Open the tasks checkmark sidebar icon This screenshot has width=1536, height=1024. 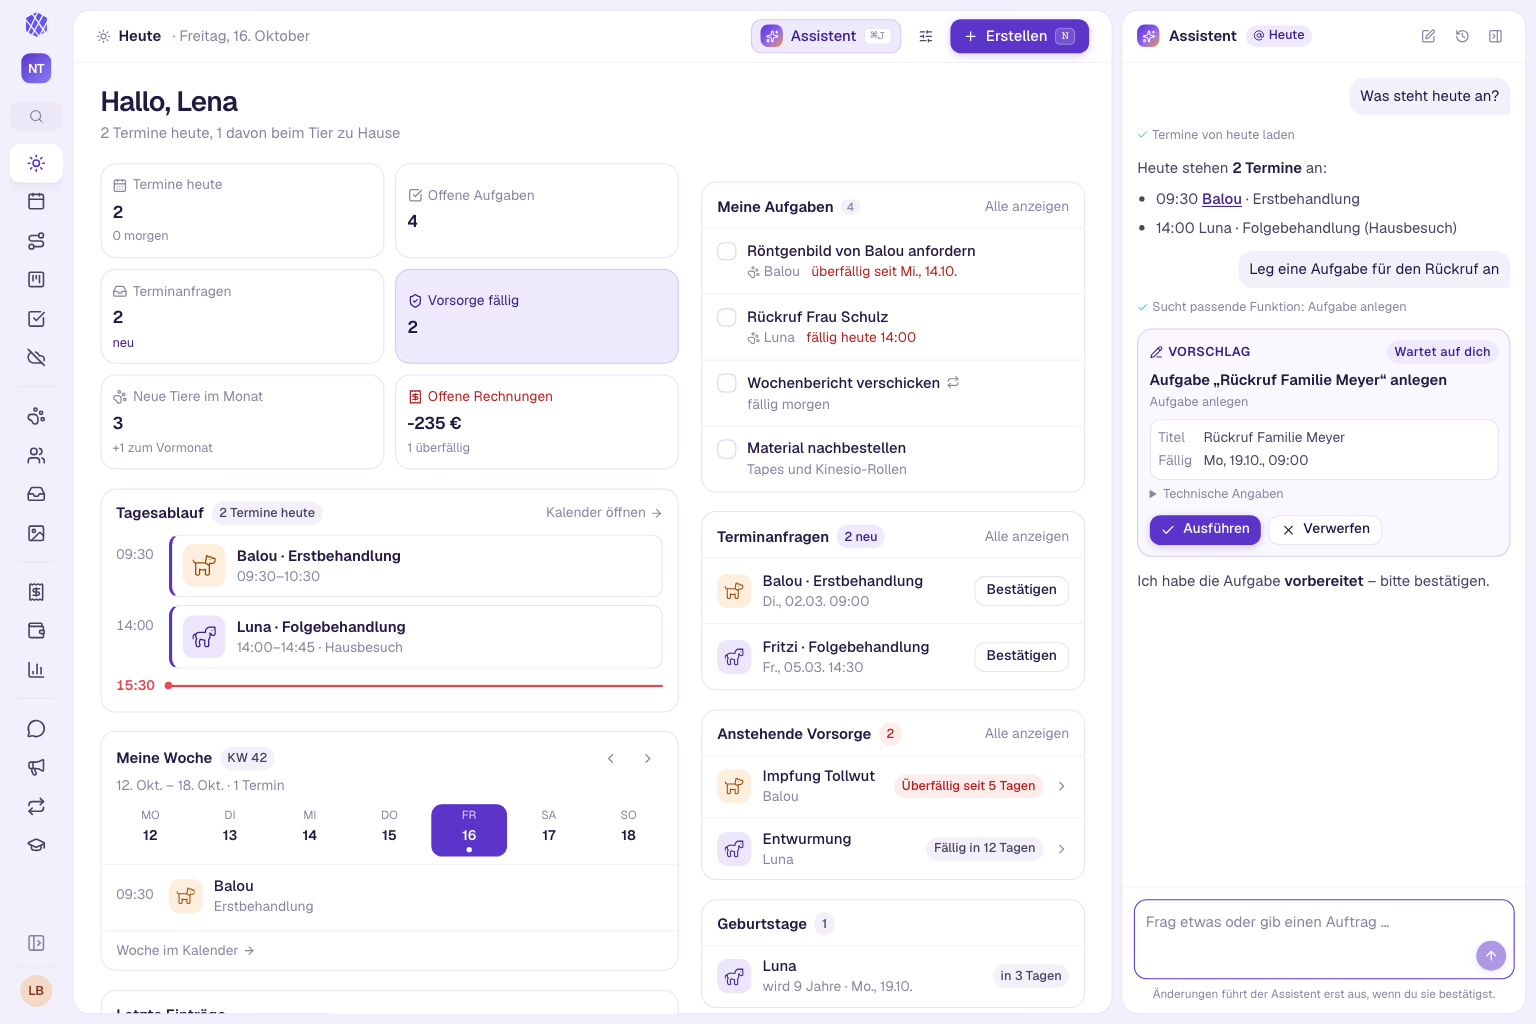point(36,319)
